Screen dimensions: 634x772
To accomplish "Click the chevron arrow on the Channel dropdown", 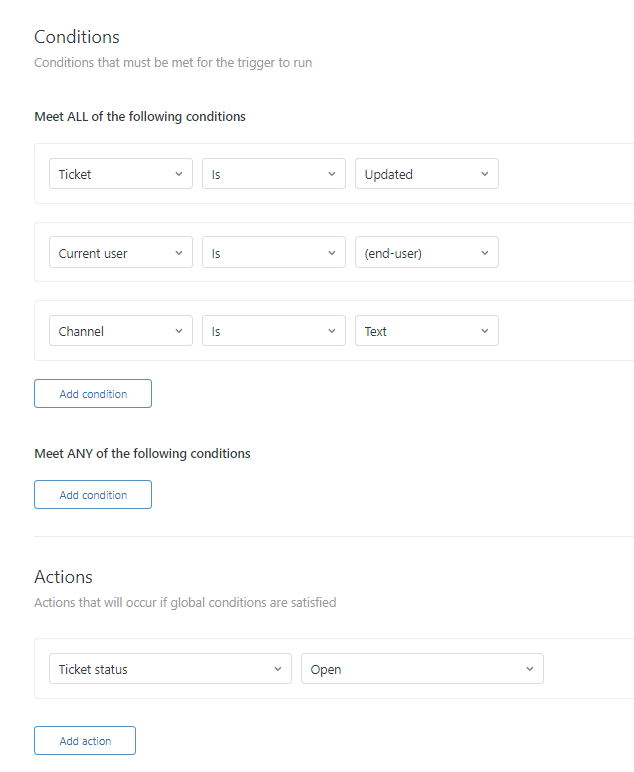I will pos(179,331).
